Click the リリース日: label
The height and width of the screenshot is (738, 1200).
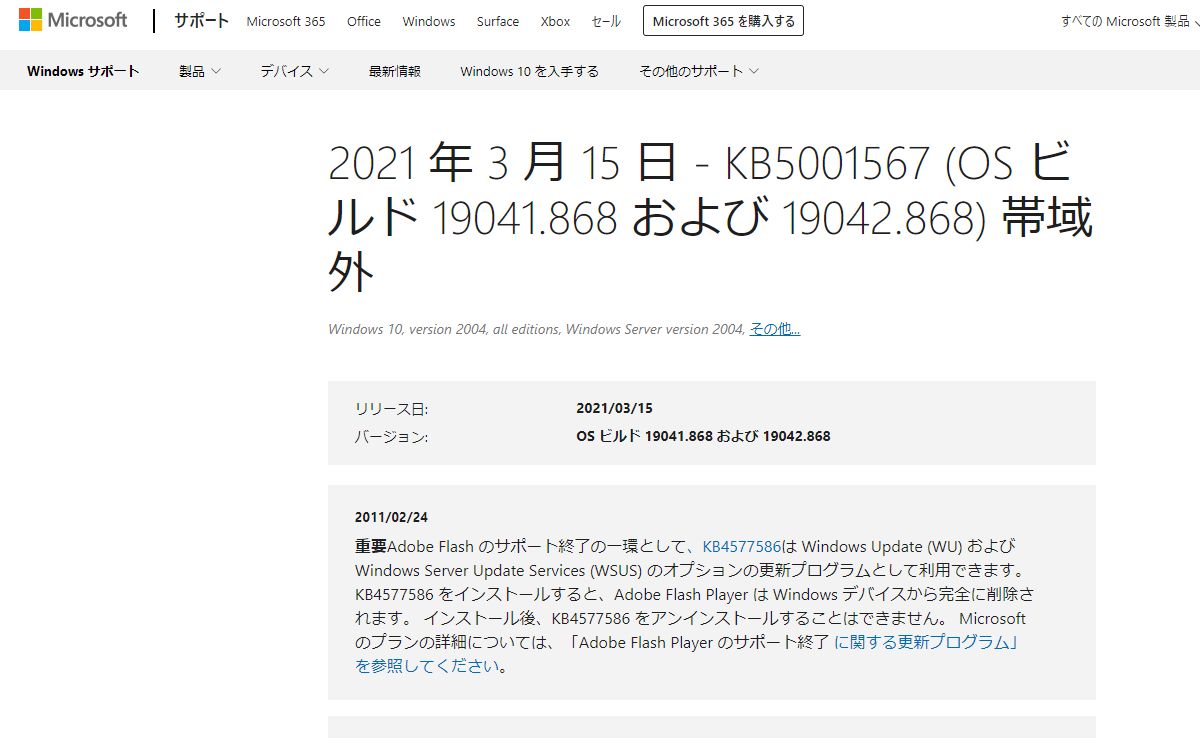pos(391,408)
